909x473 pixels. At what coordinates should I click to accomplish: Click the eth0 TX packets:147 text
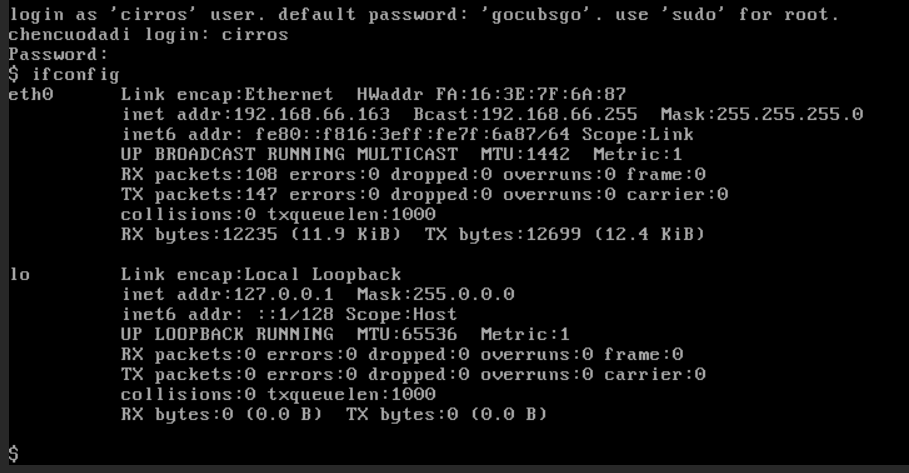[199, 195]
